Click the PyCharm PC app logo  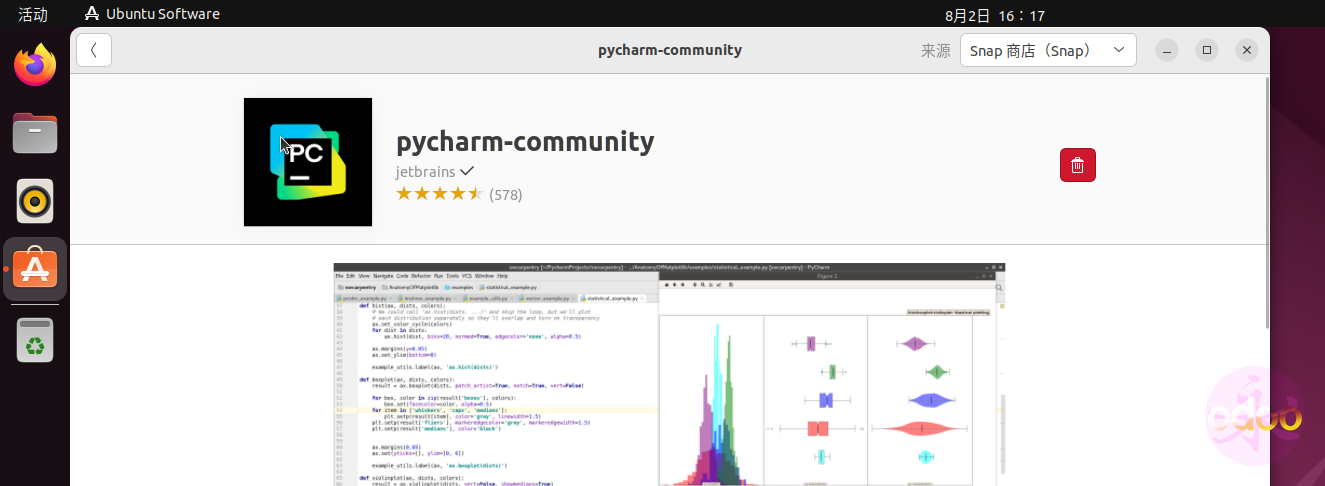pyautogui.click(x=308, y=162)
